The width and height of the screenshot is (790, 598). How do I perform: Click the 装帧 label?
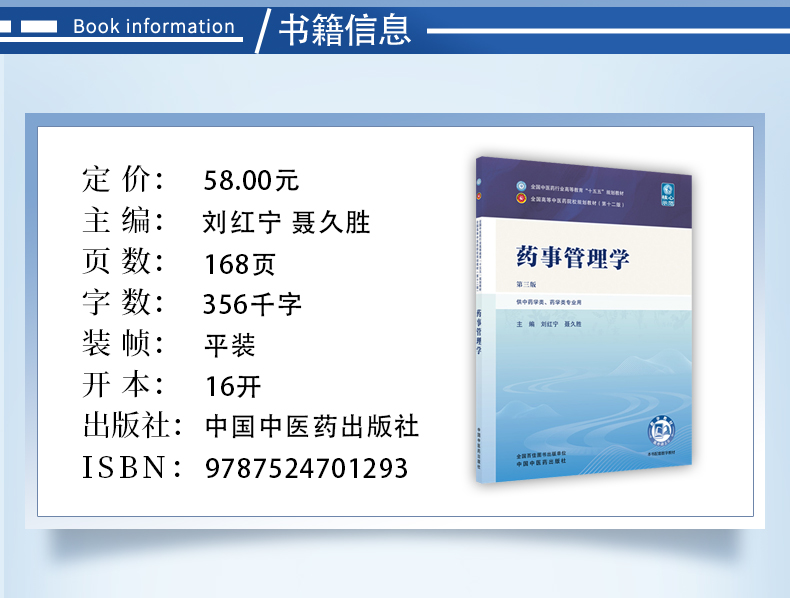tap(123, 344)
